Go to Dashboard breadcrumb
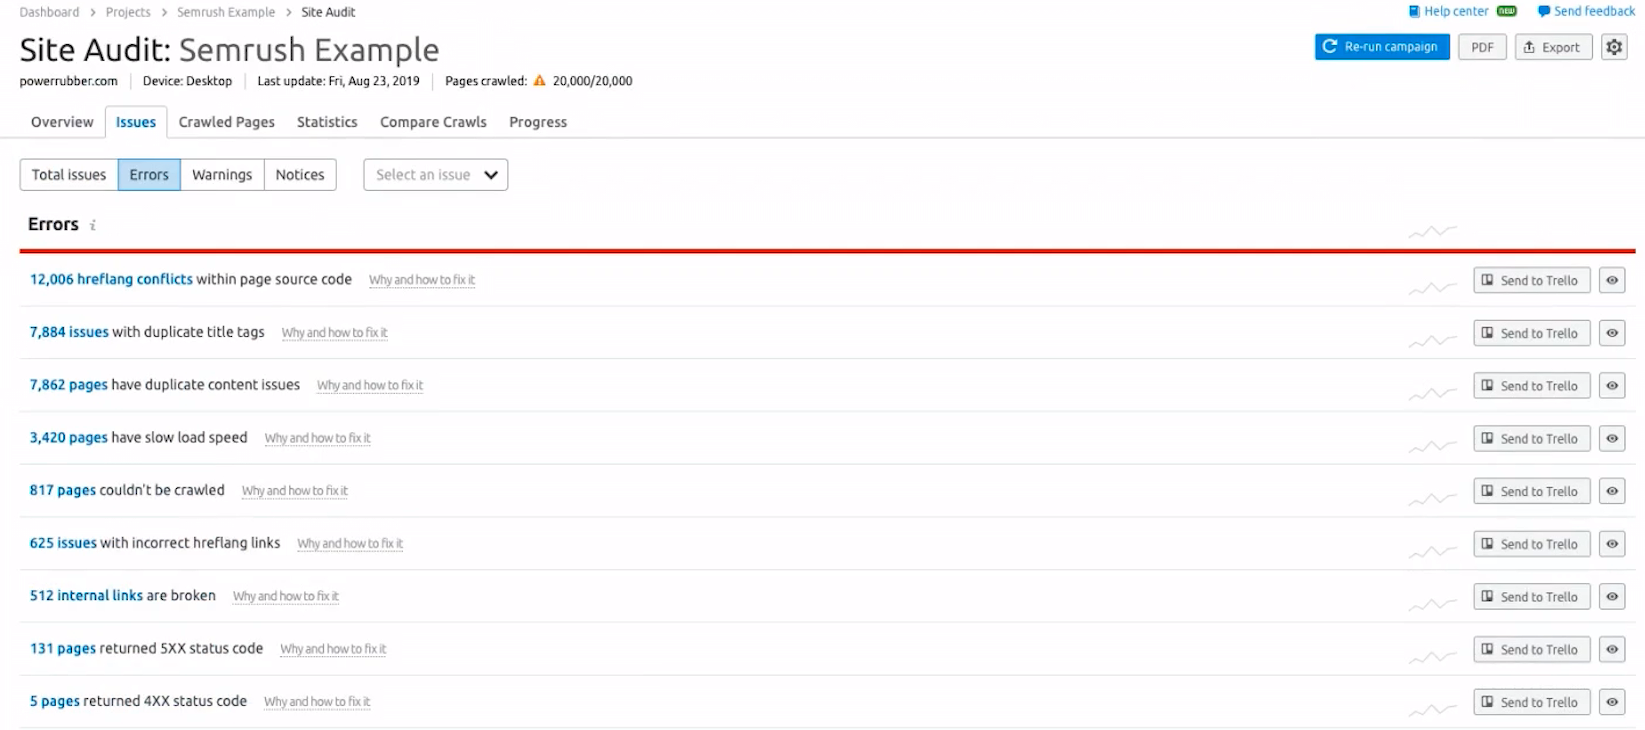The height and width of the screenshot is (730, 1645). pos(49,12)
